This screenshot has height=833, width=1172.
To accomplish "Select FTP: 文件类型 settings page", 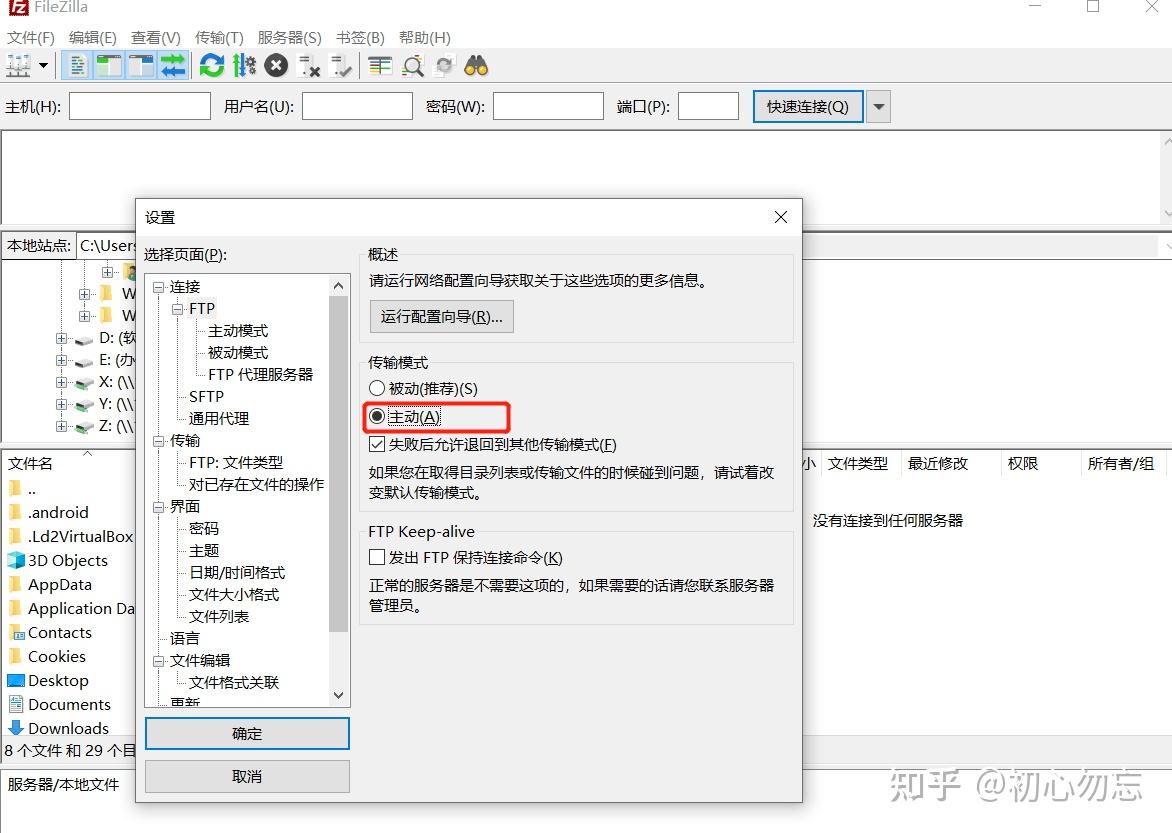I will [235, 463].
